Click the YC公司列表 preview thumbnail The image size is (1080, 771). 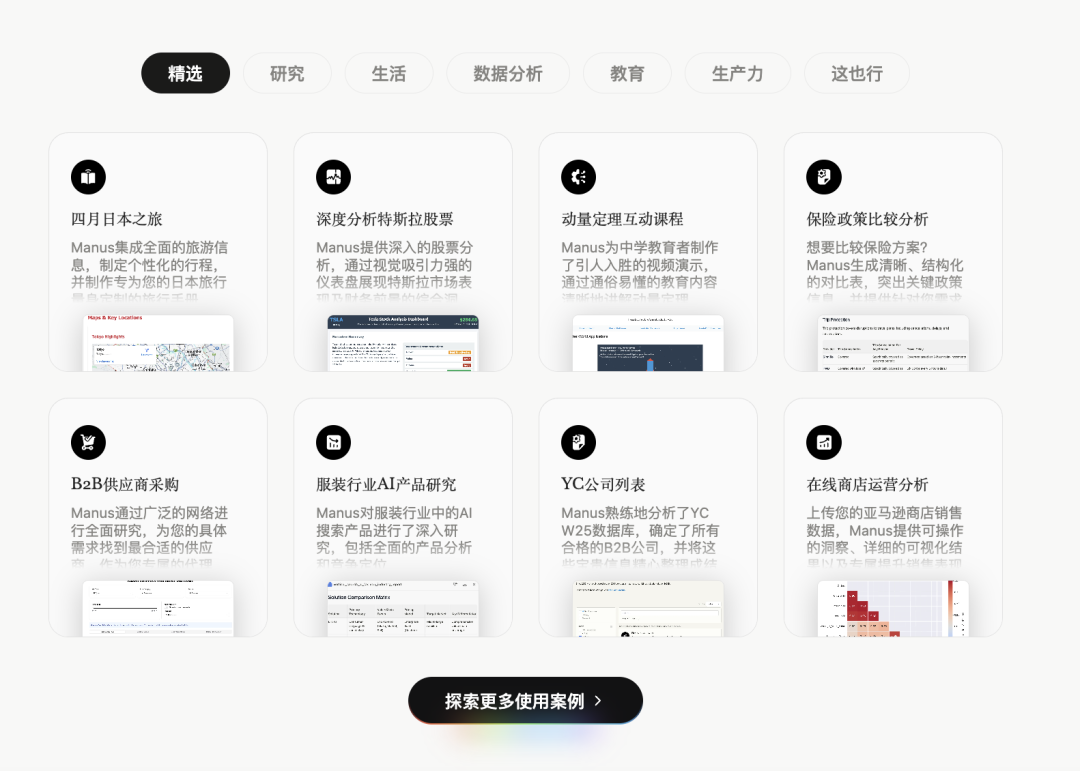tap(648, 608)
